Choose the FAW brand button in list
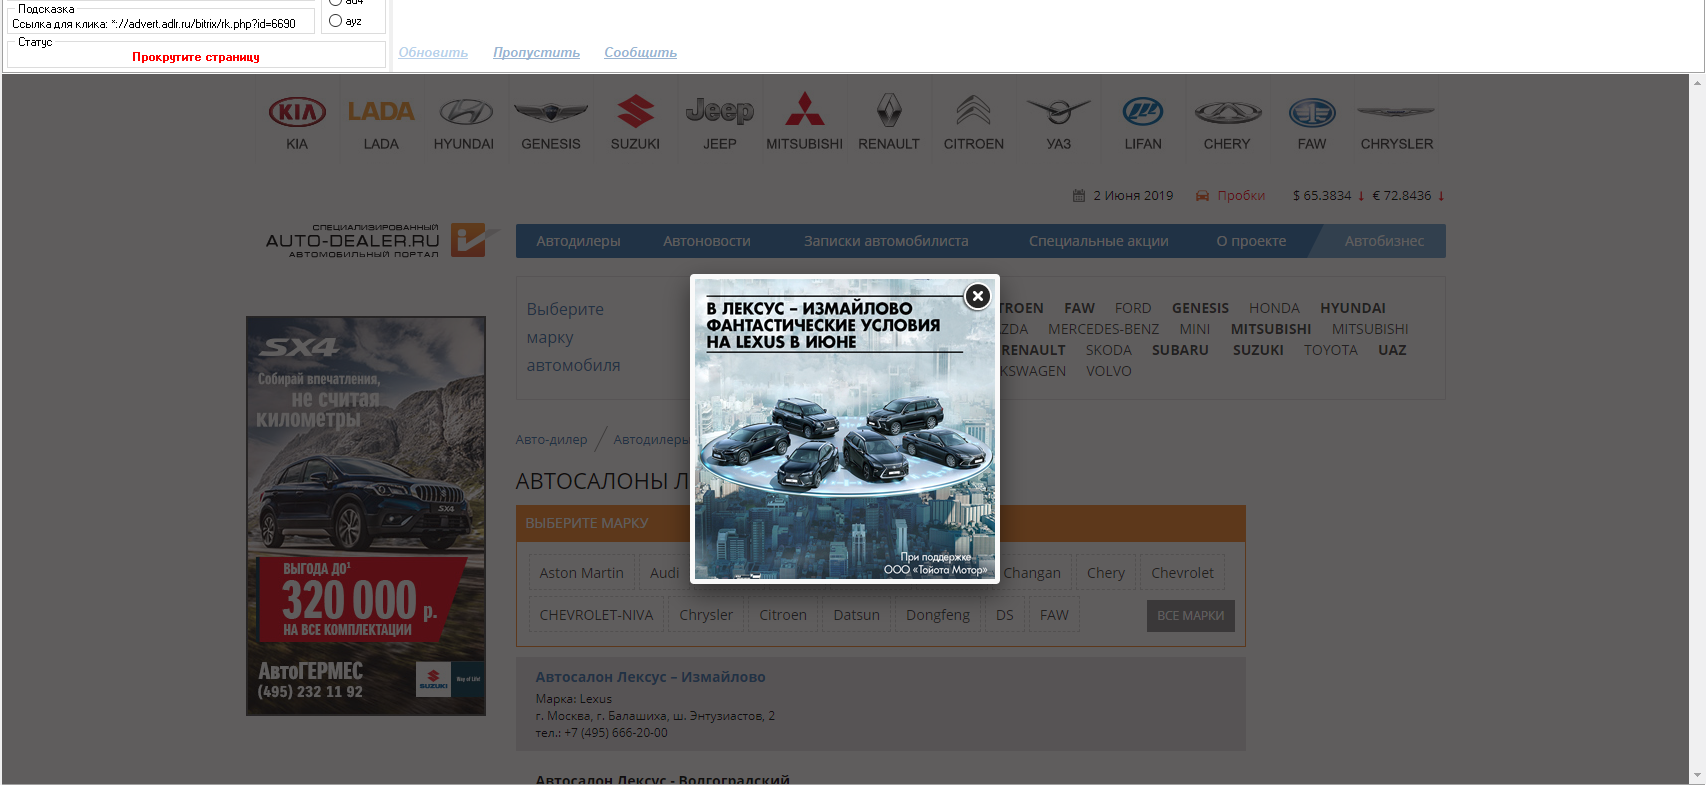The width and height of the screenshot is (1706, 785). tap(1054, 615)
